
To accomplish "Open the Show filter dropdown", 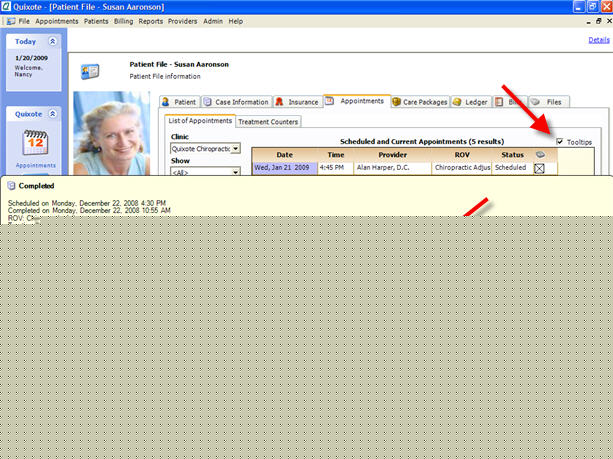I will pyautogui.click(x=235, y=172).
